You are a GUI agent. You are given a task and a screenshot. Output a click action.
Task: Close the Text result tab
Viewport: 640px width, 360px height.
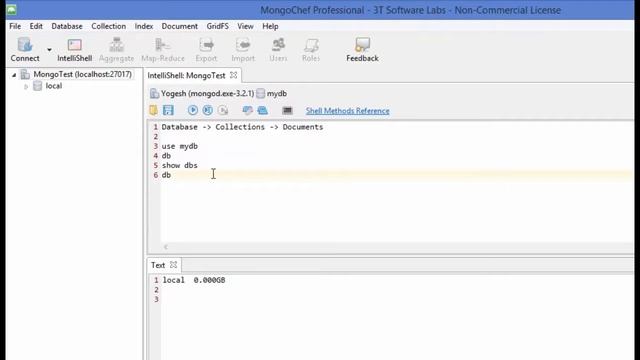[x=173, y=265]
